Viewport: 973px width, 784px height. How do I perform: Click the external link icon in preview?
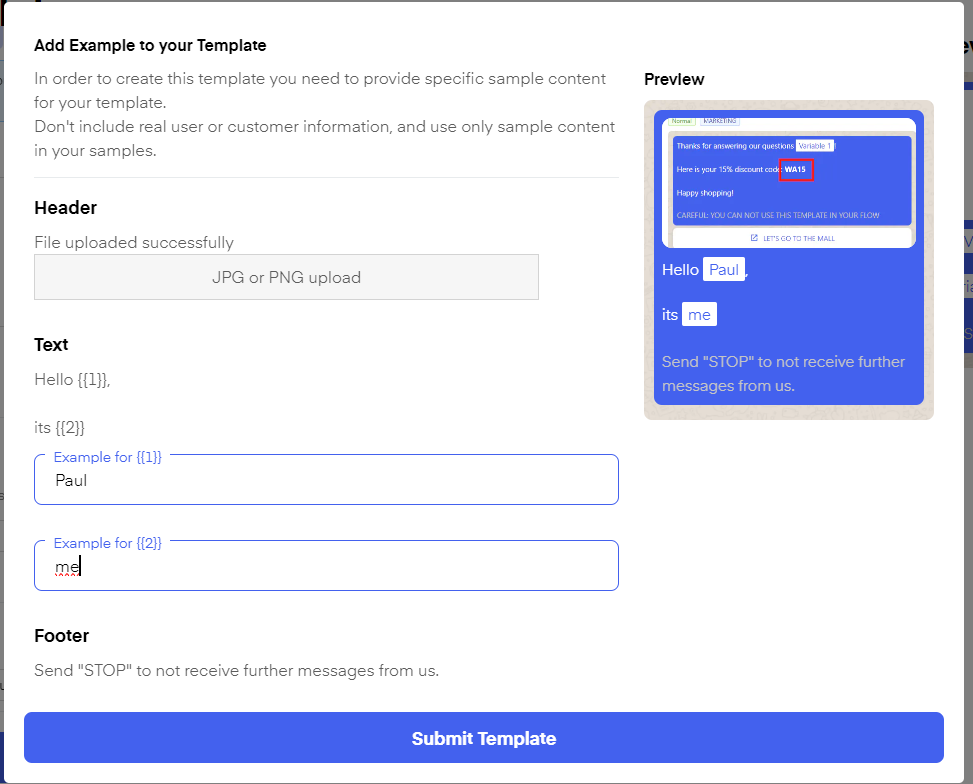(x=754, y=238)
